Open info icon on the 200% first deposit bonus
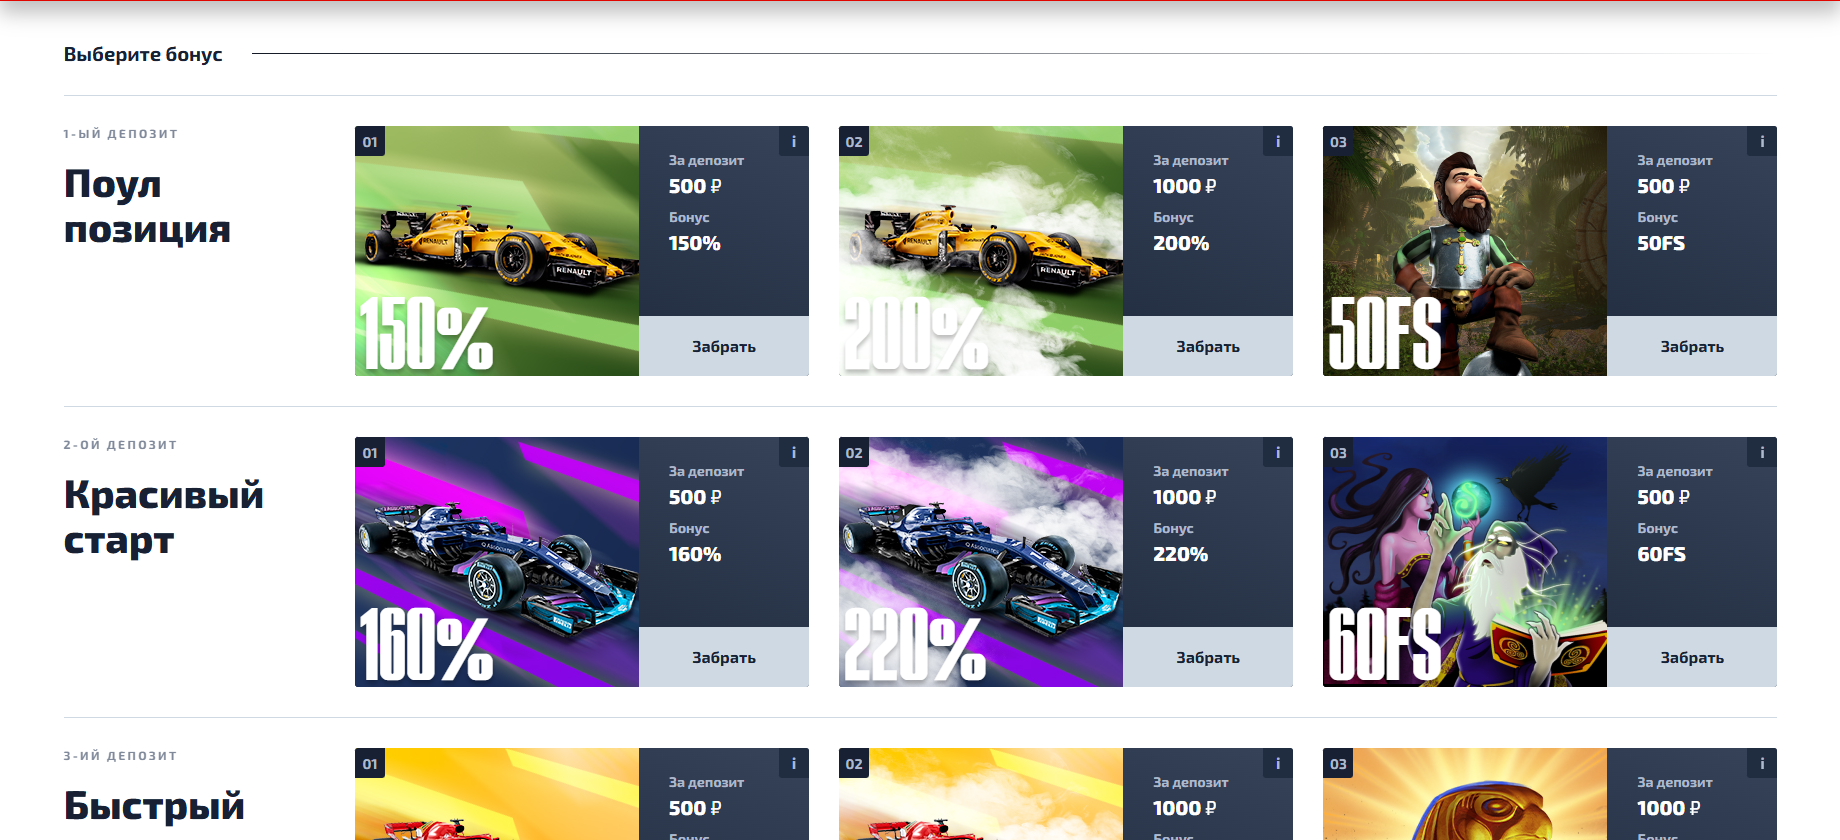 1278,141
